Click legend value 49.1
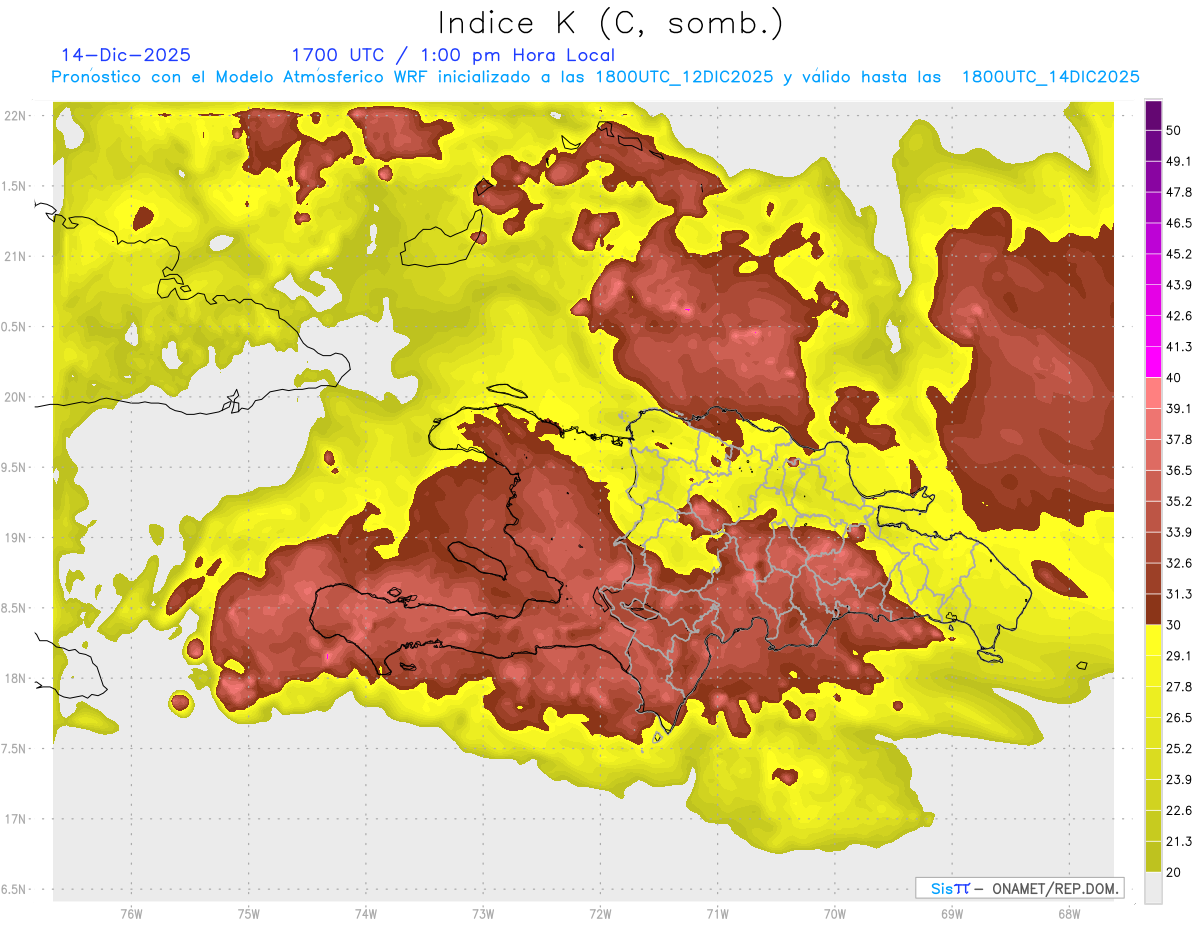The height and width of the screenshot is (927, 1200). (x=1178, y=161)
